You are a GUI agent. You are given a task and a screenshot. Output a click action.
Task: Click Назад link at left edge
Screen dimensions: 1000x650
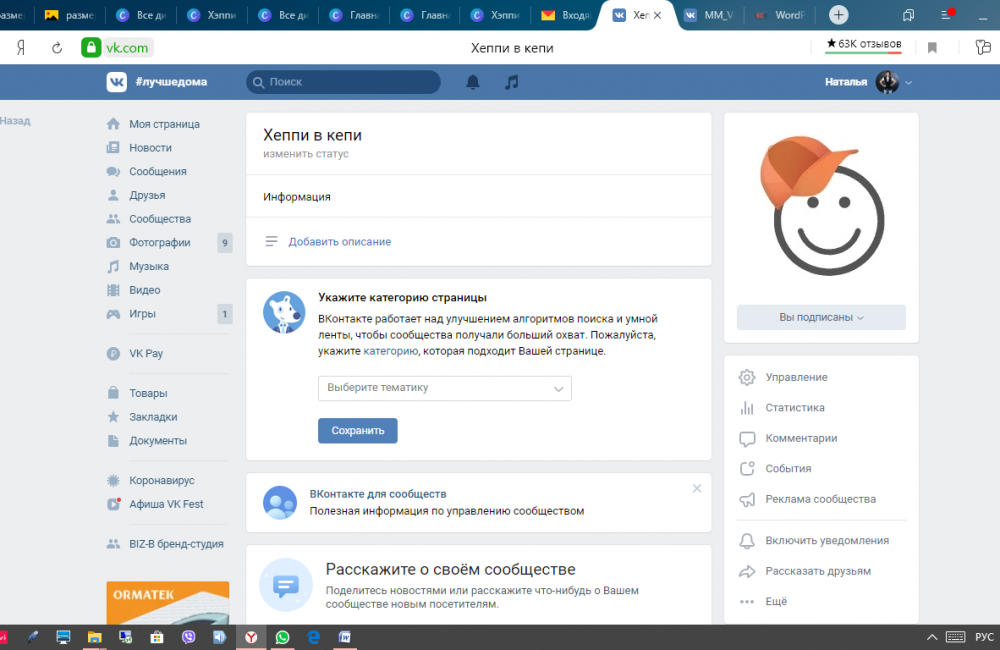(x=15, y=121)
